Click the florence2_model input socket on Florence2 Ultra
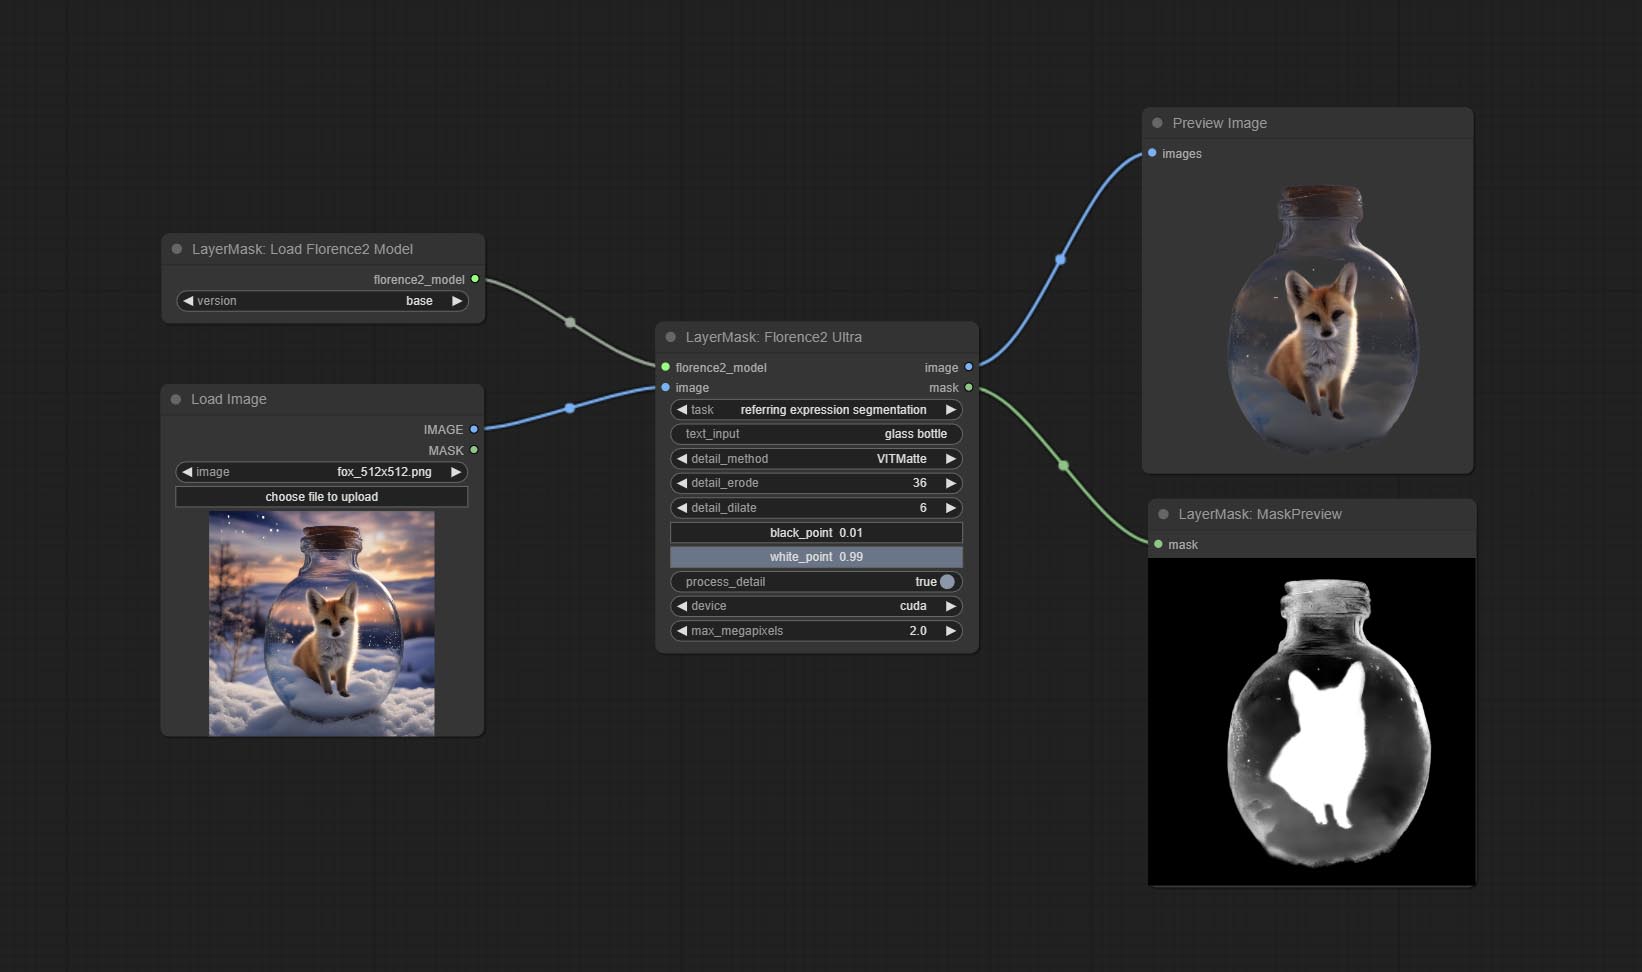Image resolution: width=1642 pixels, height=972 pixels. 666,367
